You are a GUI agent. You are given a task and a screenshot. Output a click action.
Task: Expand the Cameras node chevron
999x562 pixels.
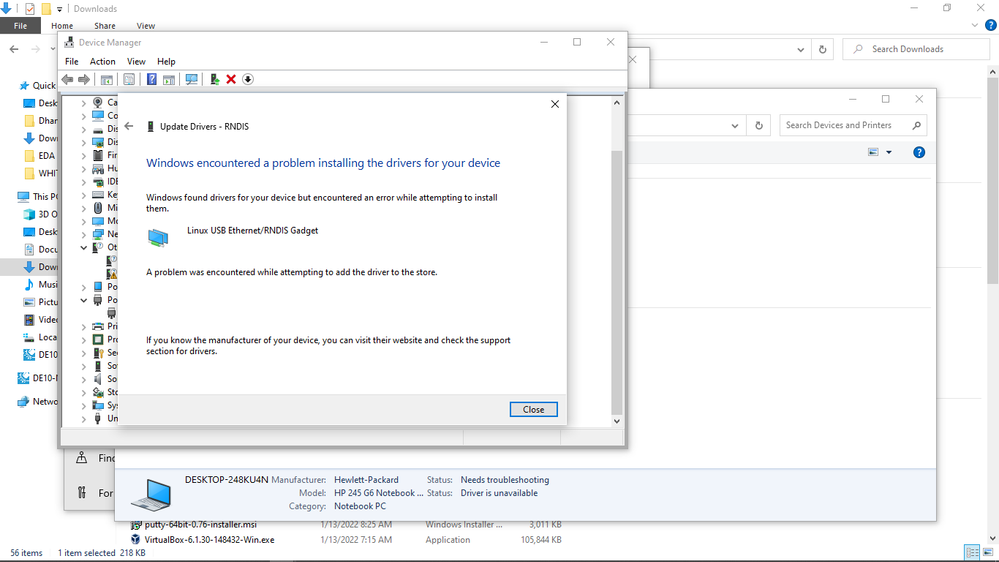click(83, 103)
